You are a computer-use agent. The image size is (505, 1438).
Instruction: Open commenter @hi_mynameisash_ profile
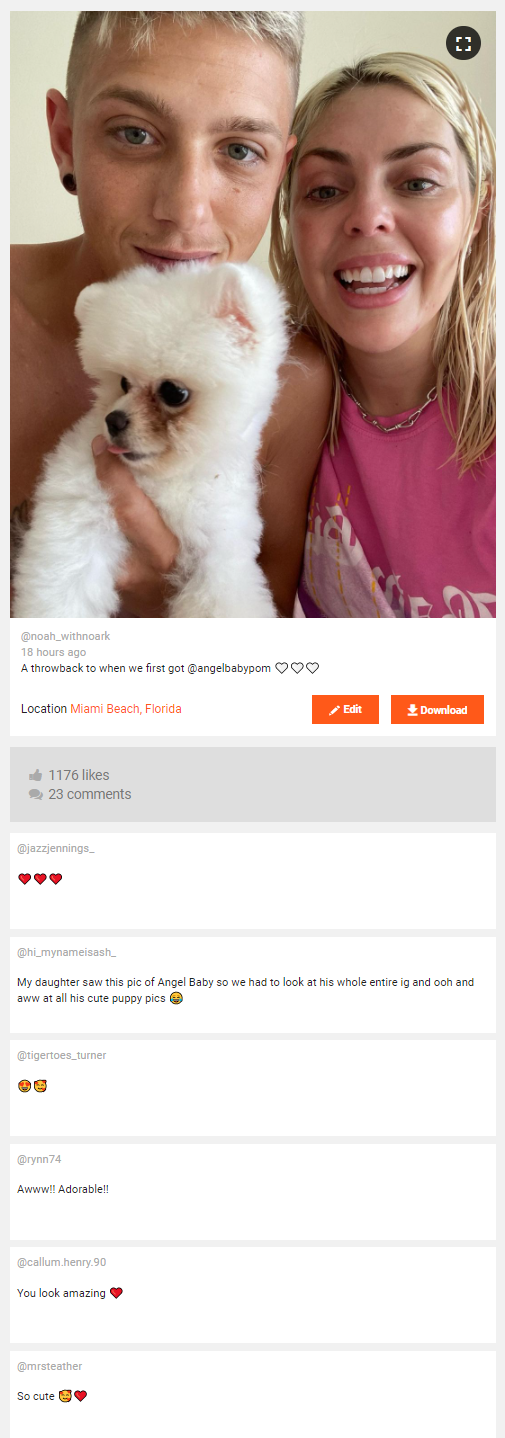[x=66, y=952]
